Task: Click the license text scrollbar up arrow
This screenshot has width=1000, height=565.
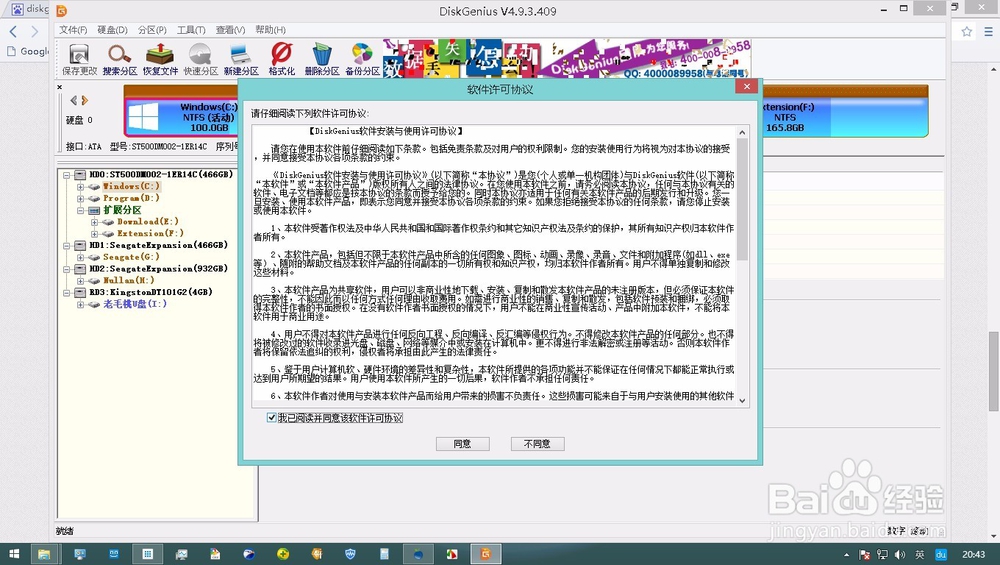Action: coord(742,132)
